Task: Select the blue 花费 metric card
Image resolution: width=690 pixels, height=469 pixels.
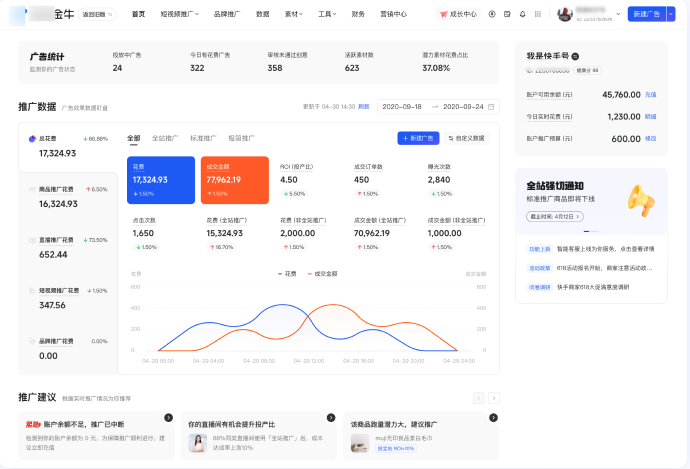Action: tap(160, 179)
